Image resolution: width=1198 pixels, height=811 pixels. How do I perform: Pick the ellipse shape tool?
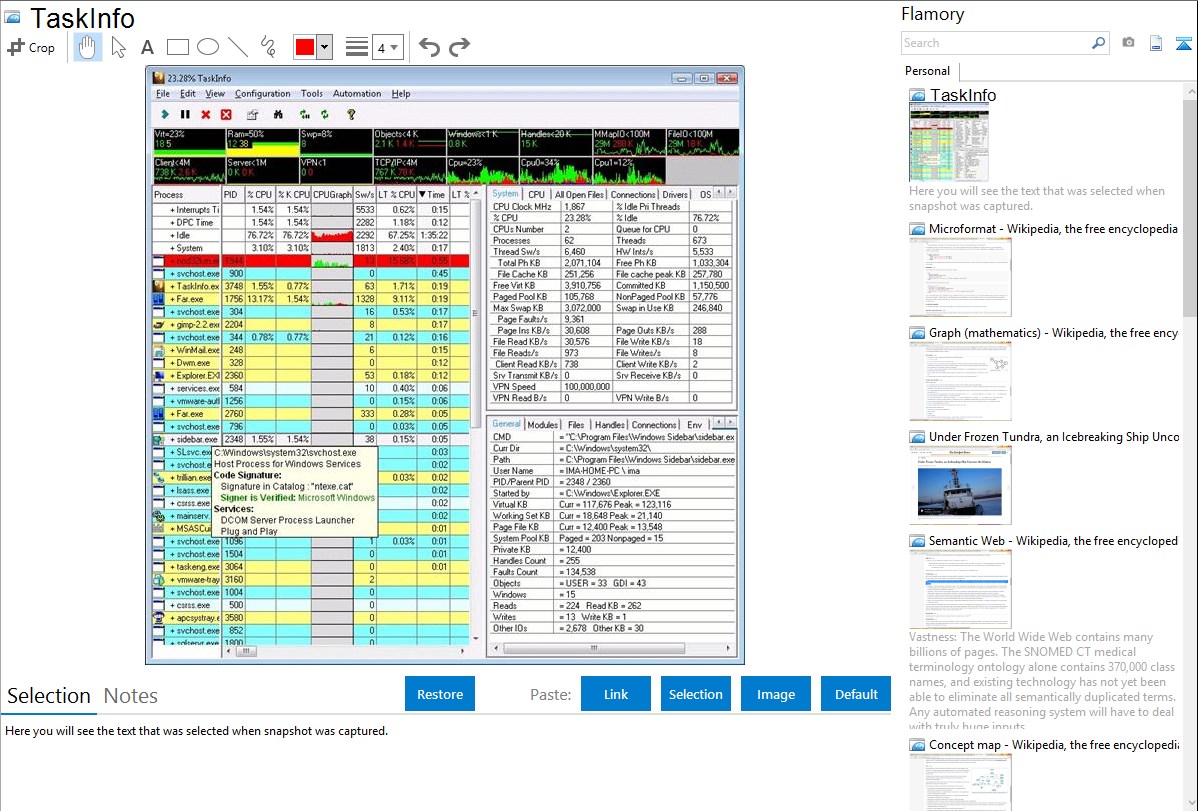coord(208,47)
